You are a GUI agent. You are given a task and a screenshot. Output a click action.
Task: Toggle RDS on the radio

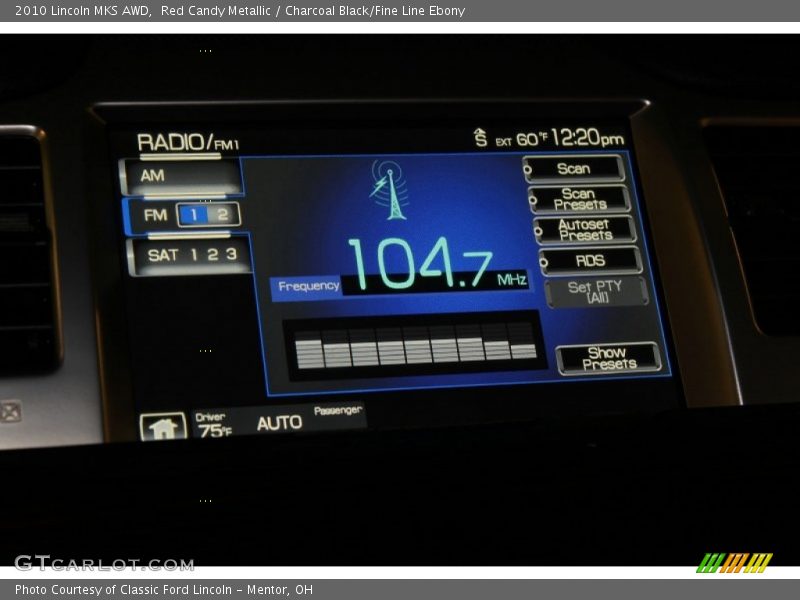coord(591,261)
